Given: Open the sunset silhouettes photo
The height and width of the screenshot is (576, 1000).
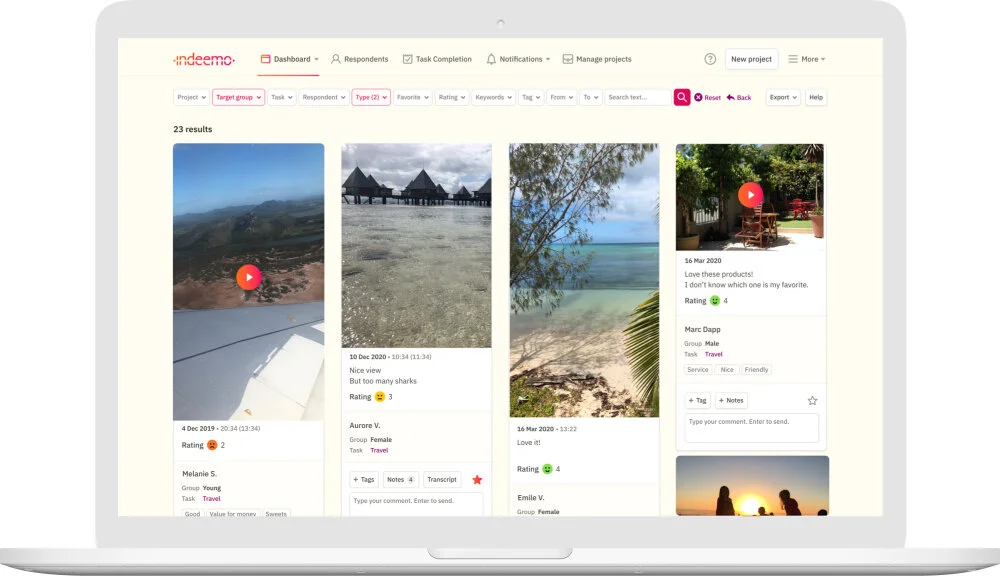Looking at the screenshot, I should point(753,485).
